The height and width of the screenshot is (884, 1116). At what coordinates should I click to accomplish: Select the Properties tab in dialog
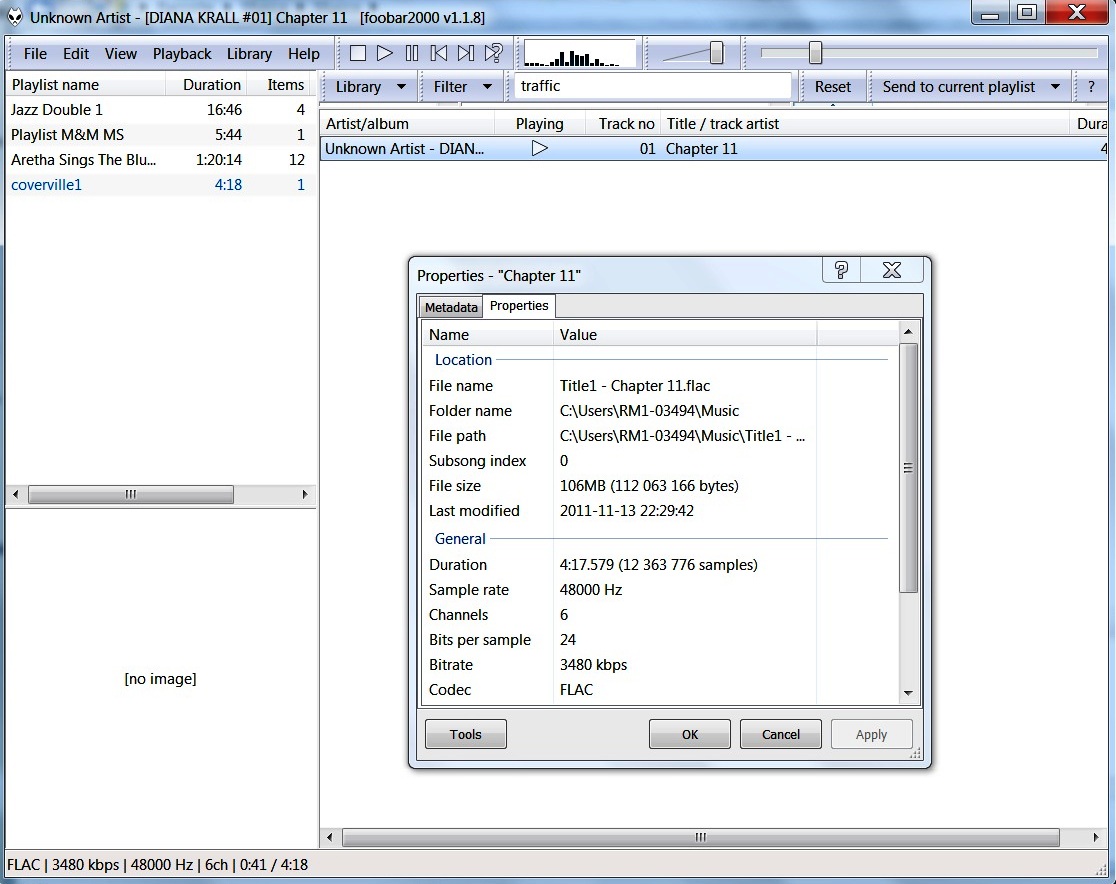[519, 305]
